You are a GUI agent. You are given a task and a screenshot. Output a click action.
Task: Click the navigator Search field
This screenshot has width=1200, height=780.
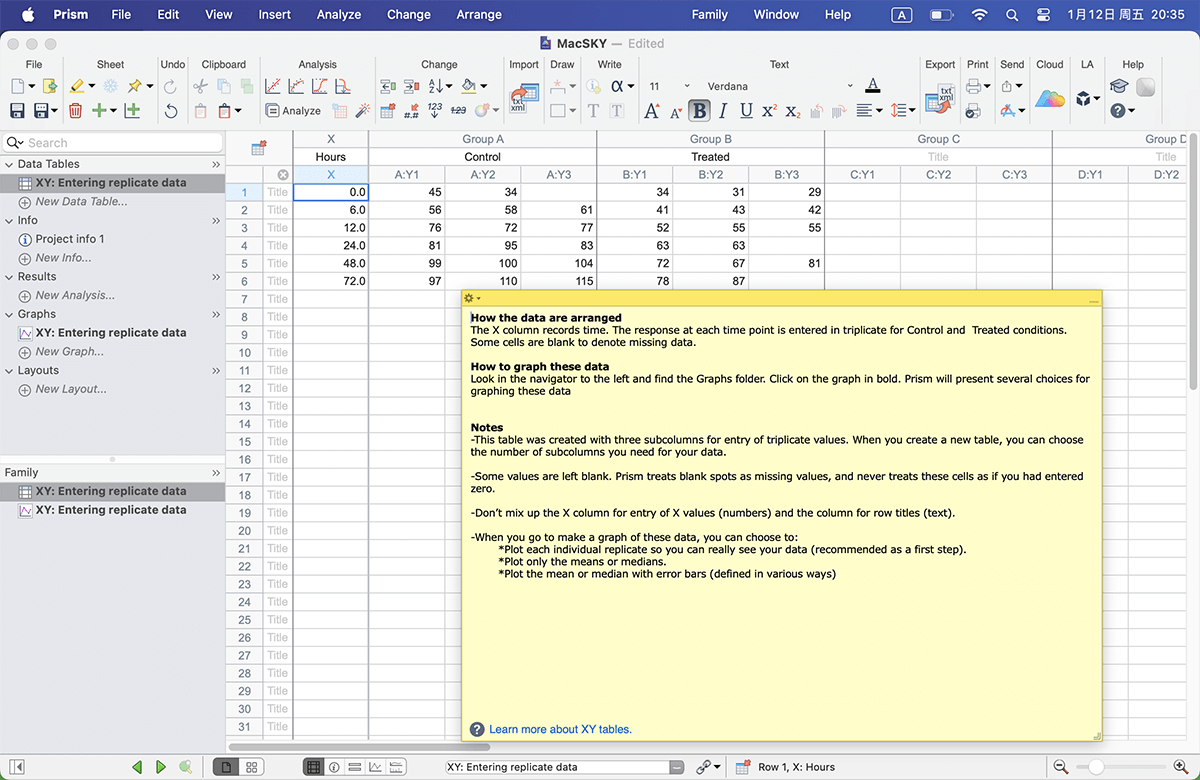point(113,143)
